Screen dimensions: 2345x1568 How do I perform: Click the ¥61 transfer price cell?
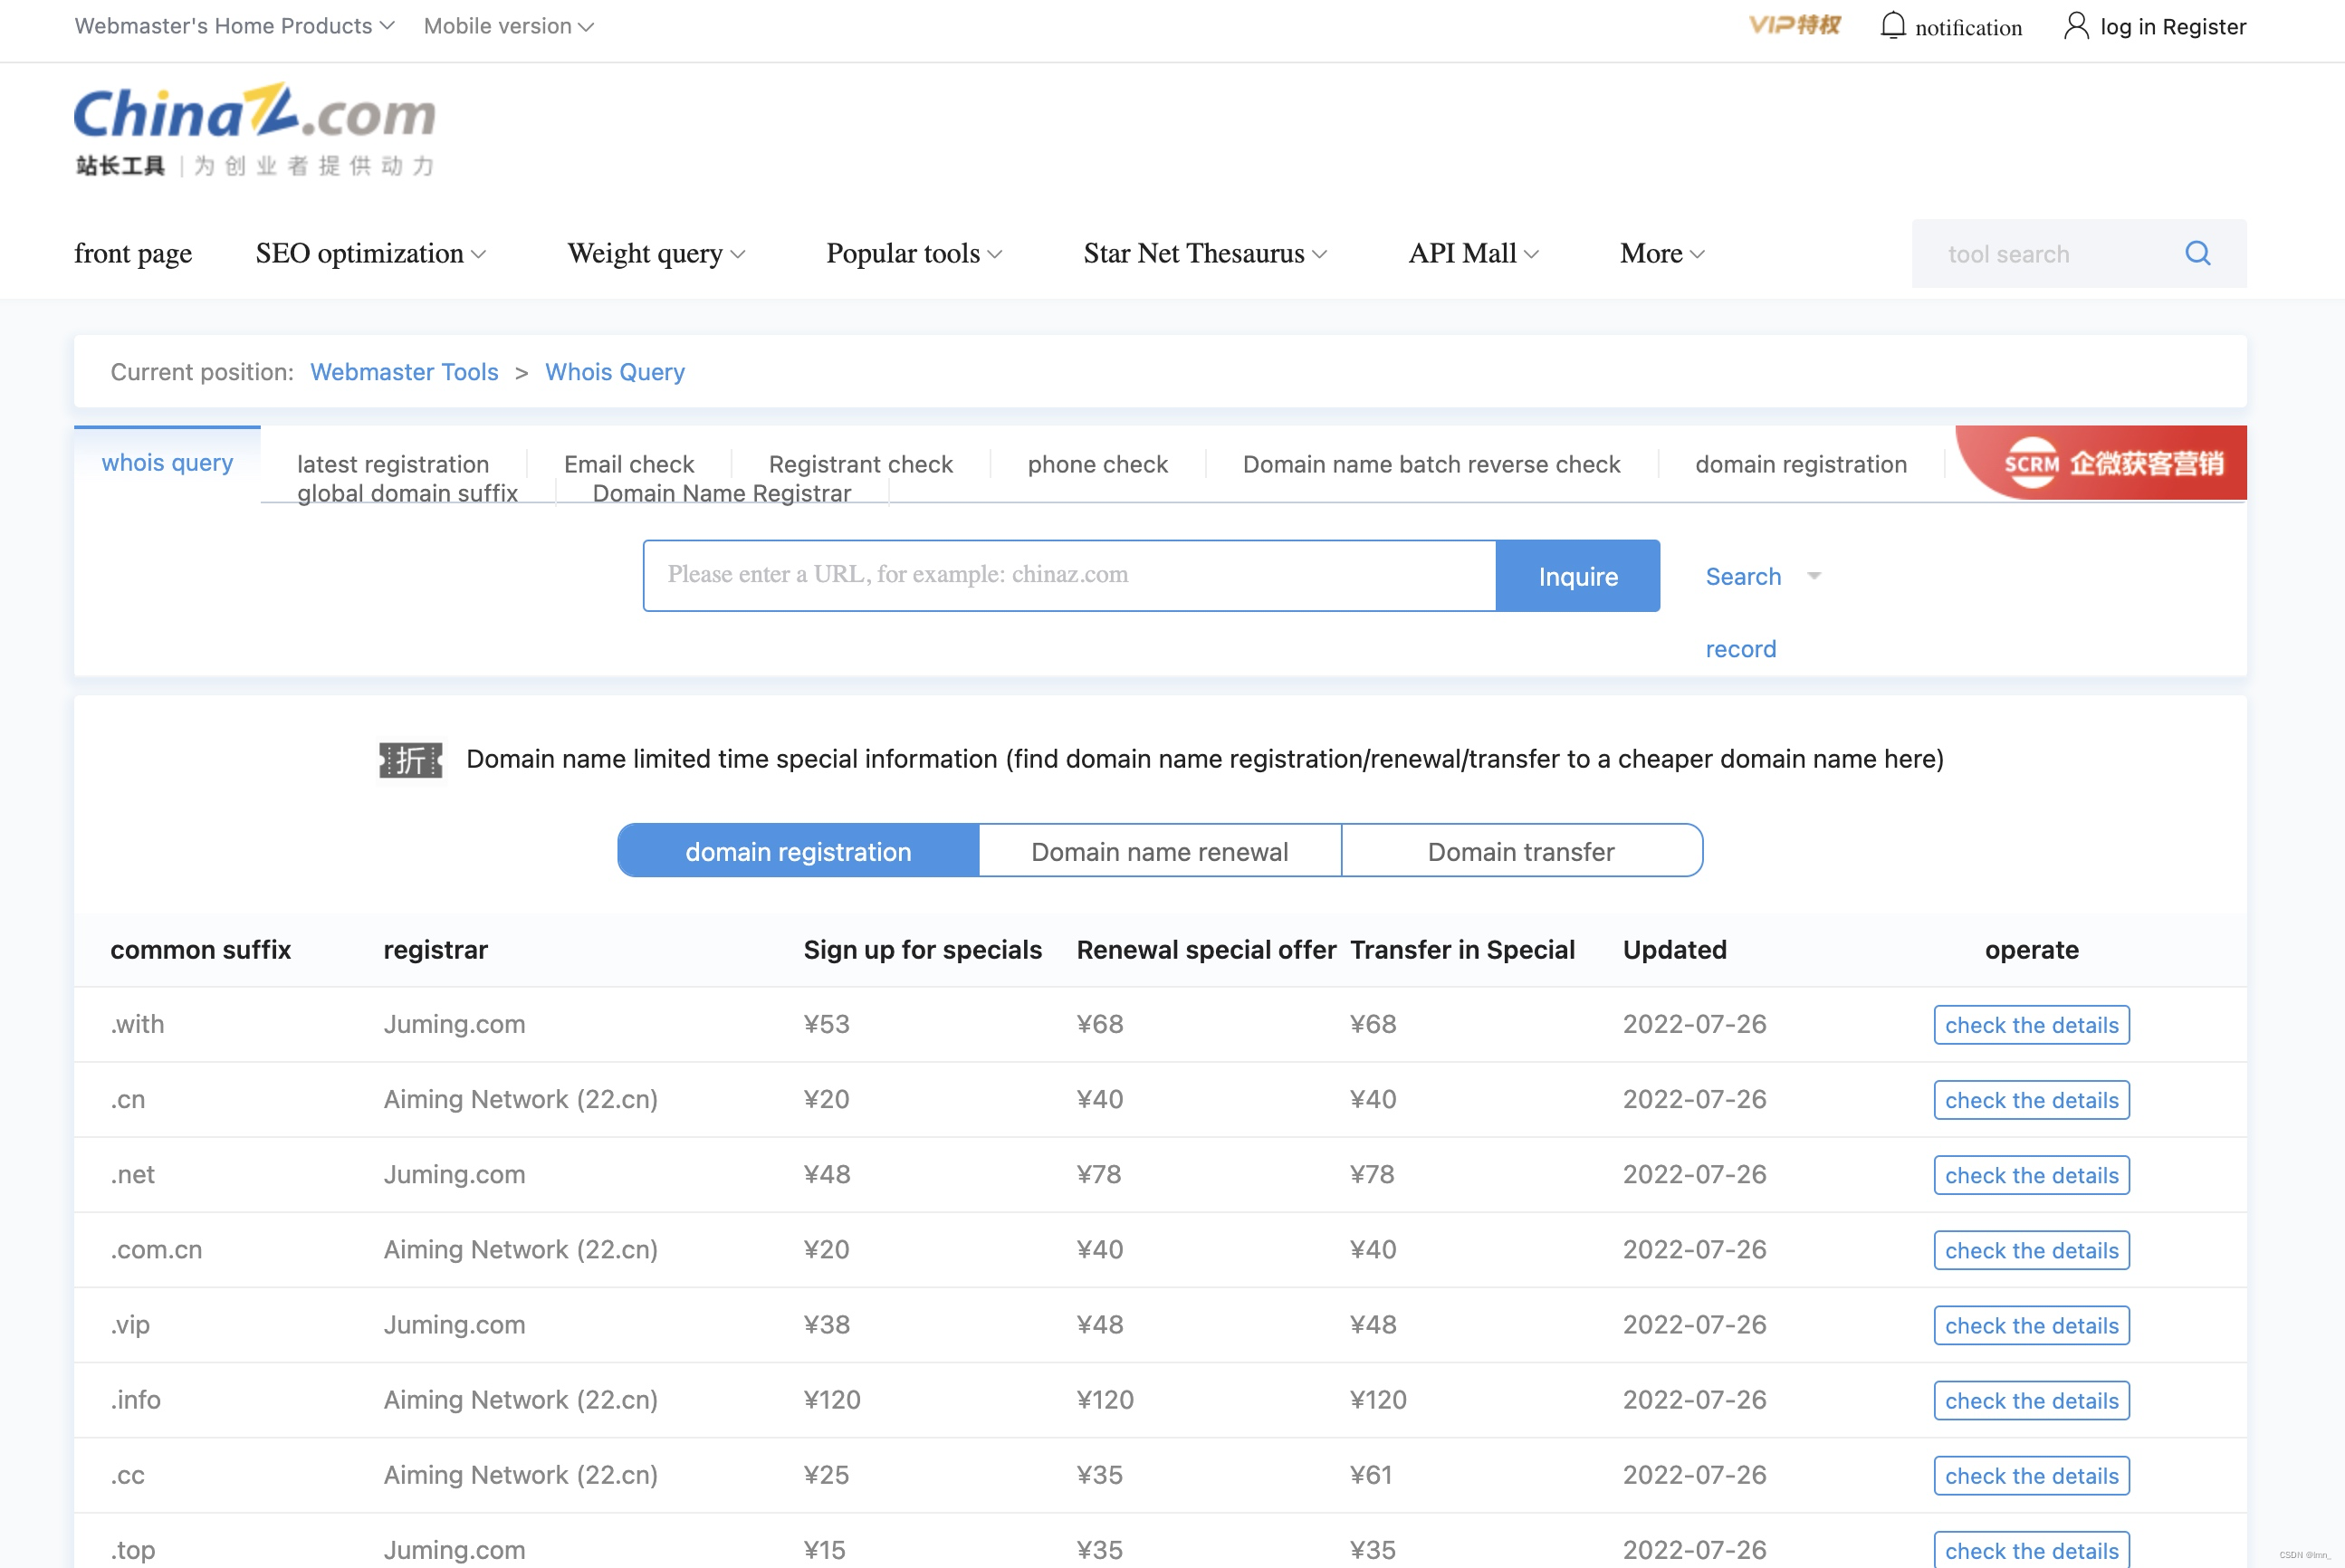(1370, 1475)
